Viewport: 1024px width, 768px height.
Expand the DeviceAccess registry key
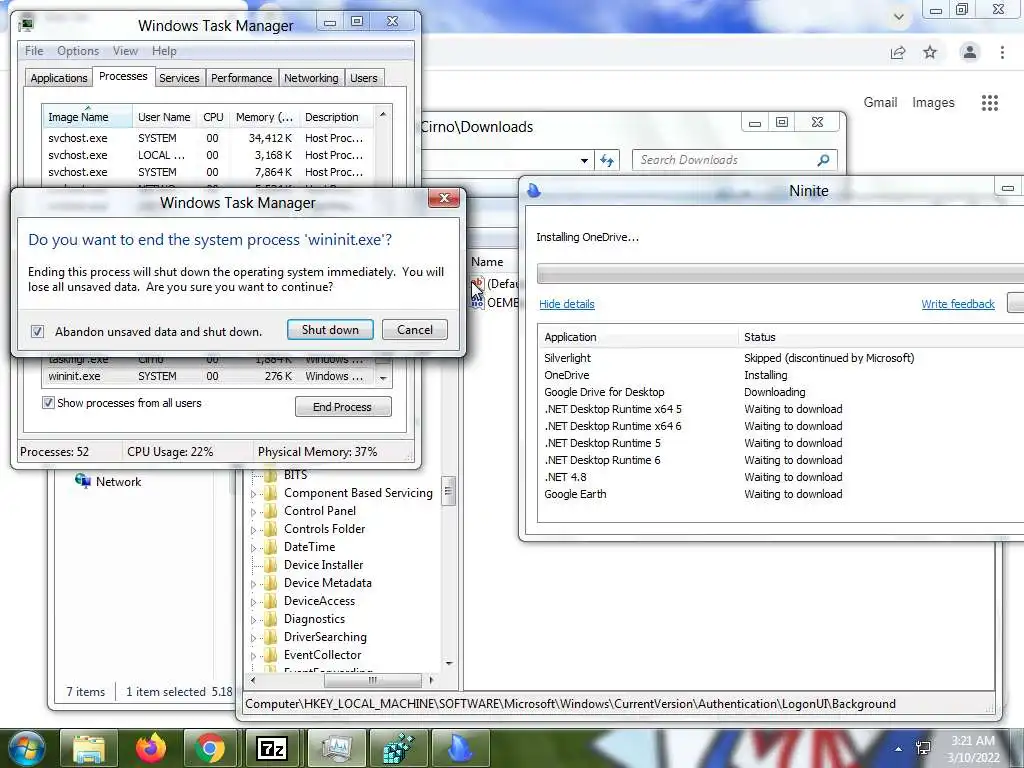coord(253,601)
